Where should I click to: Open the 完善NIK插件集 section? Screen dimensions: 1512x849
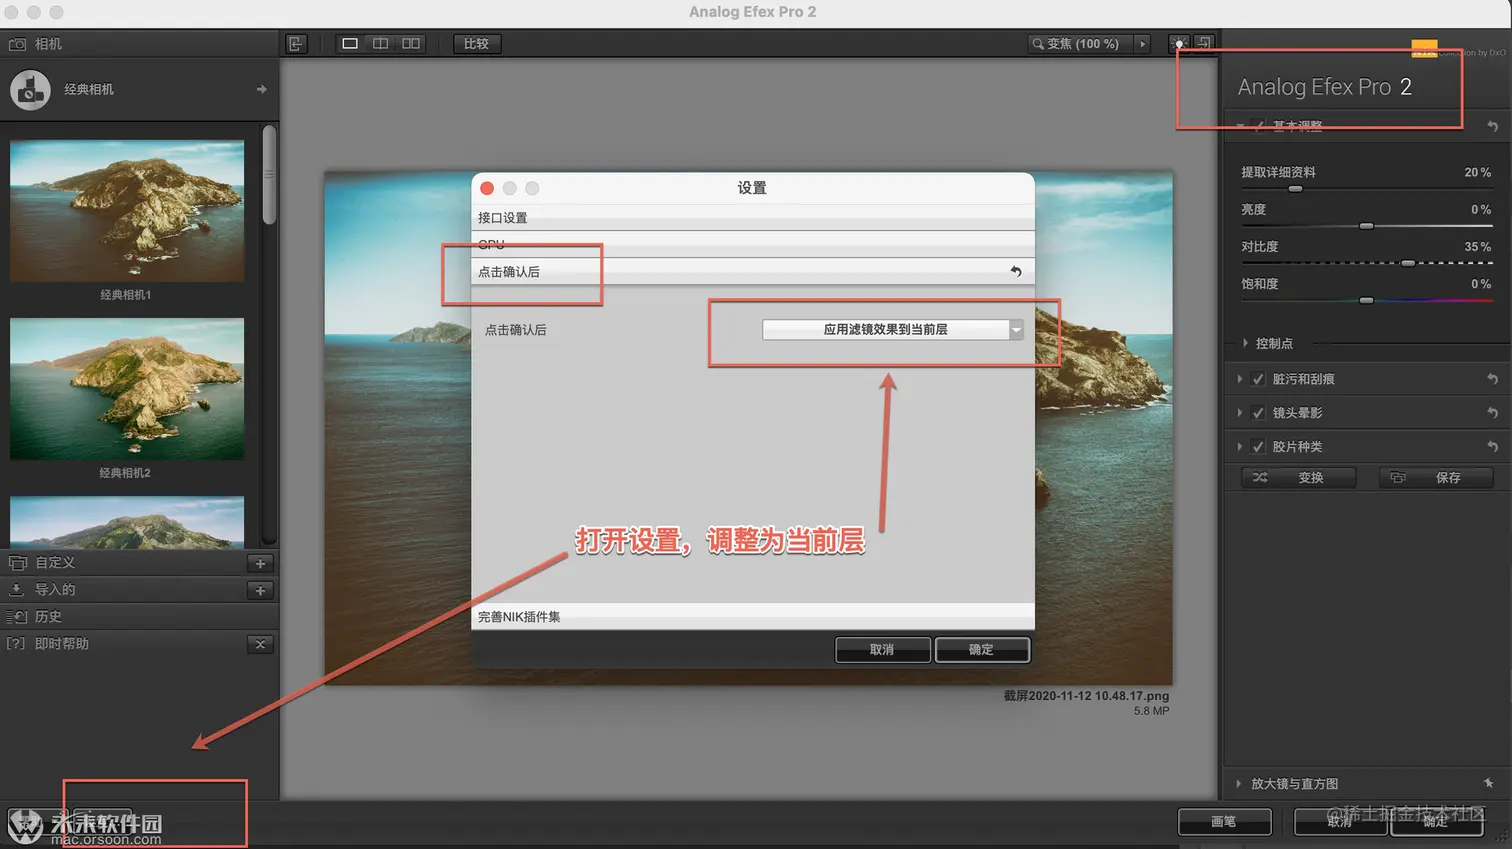click(753, 617)
